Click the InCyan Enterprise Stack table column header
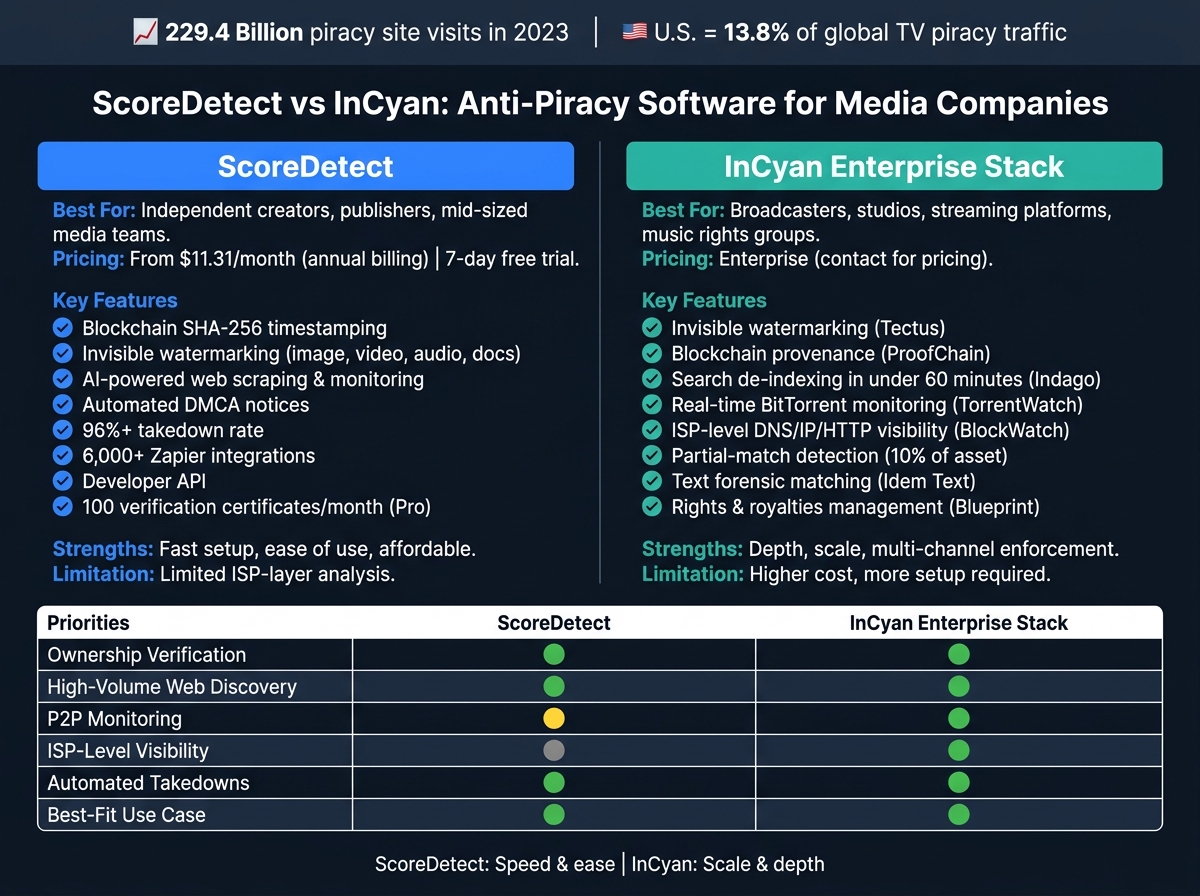 click(x=958, y=622)
